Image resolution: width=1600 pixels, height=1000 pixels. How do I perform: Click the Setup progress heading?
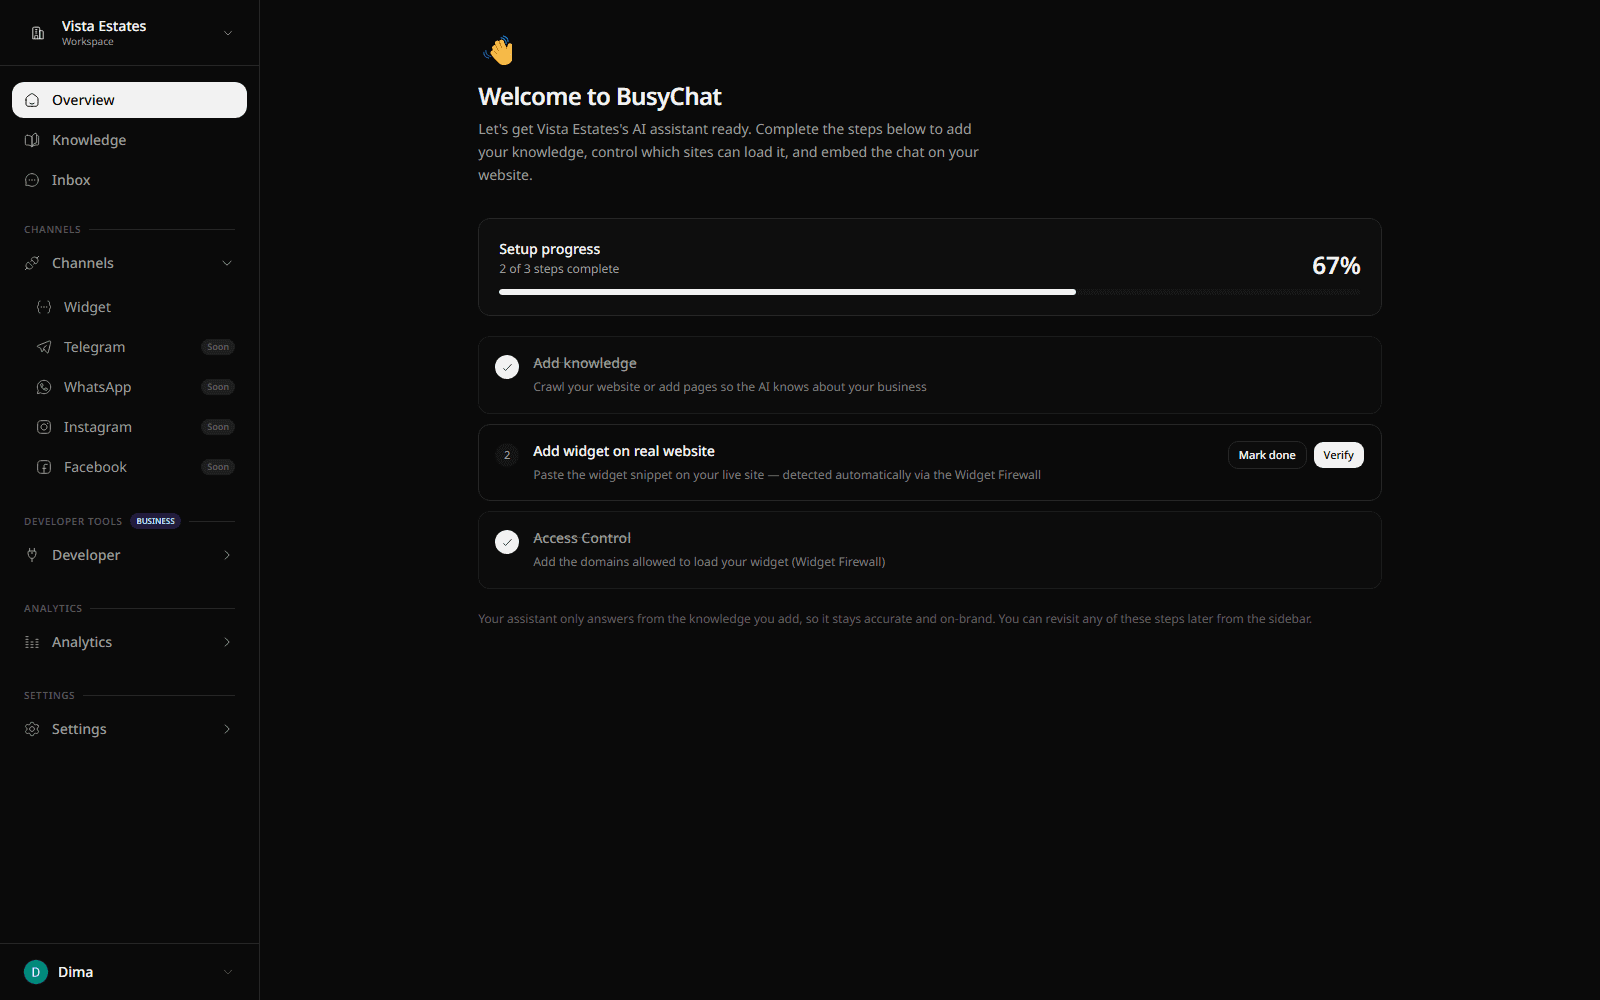coord(549,249)
